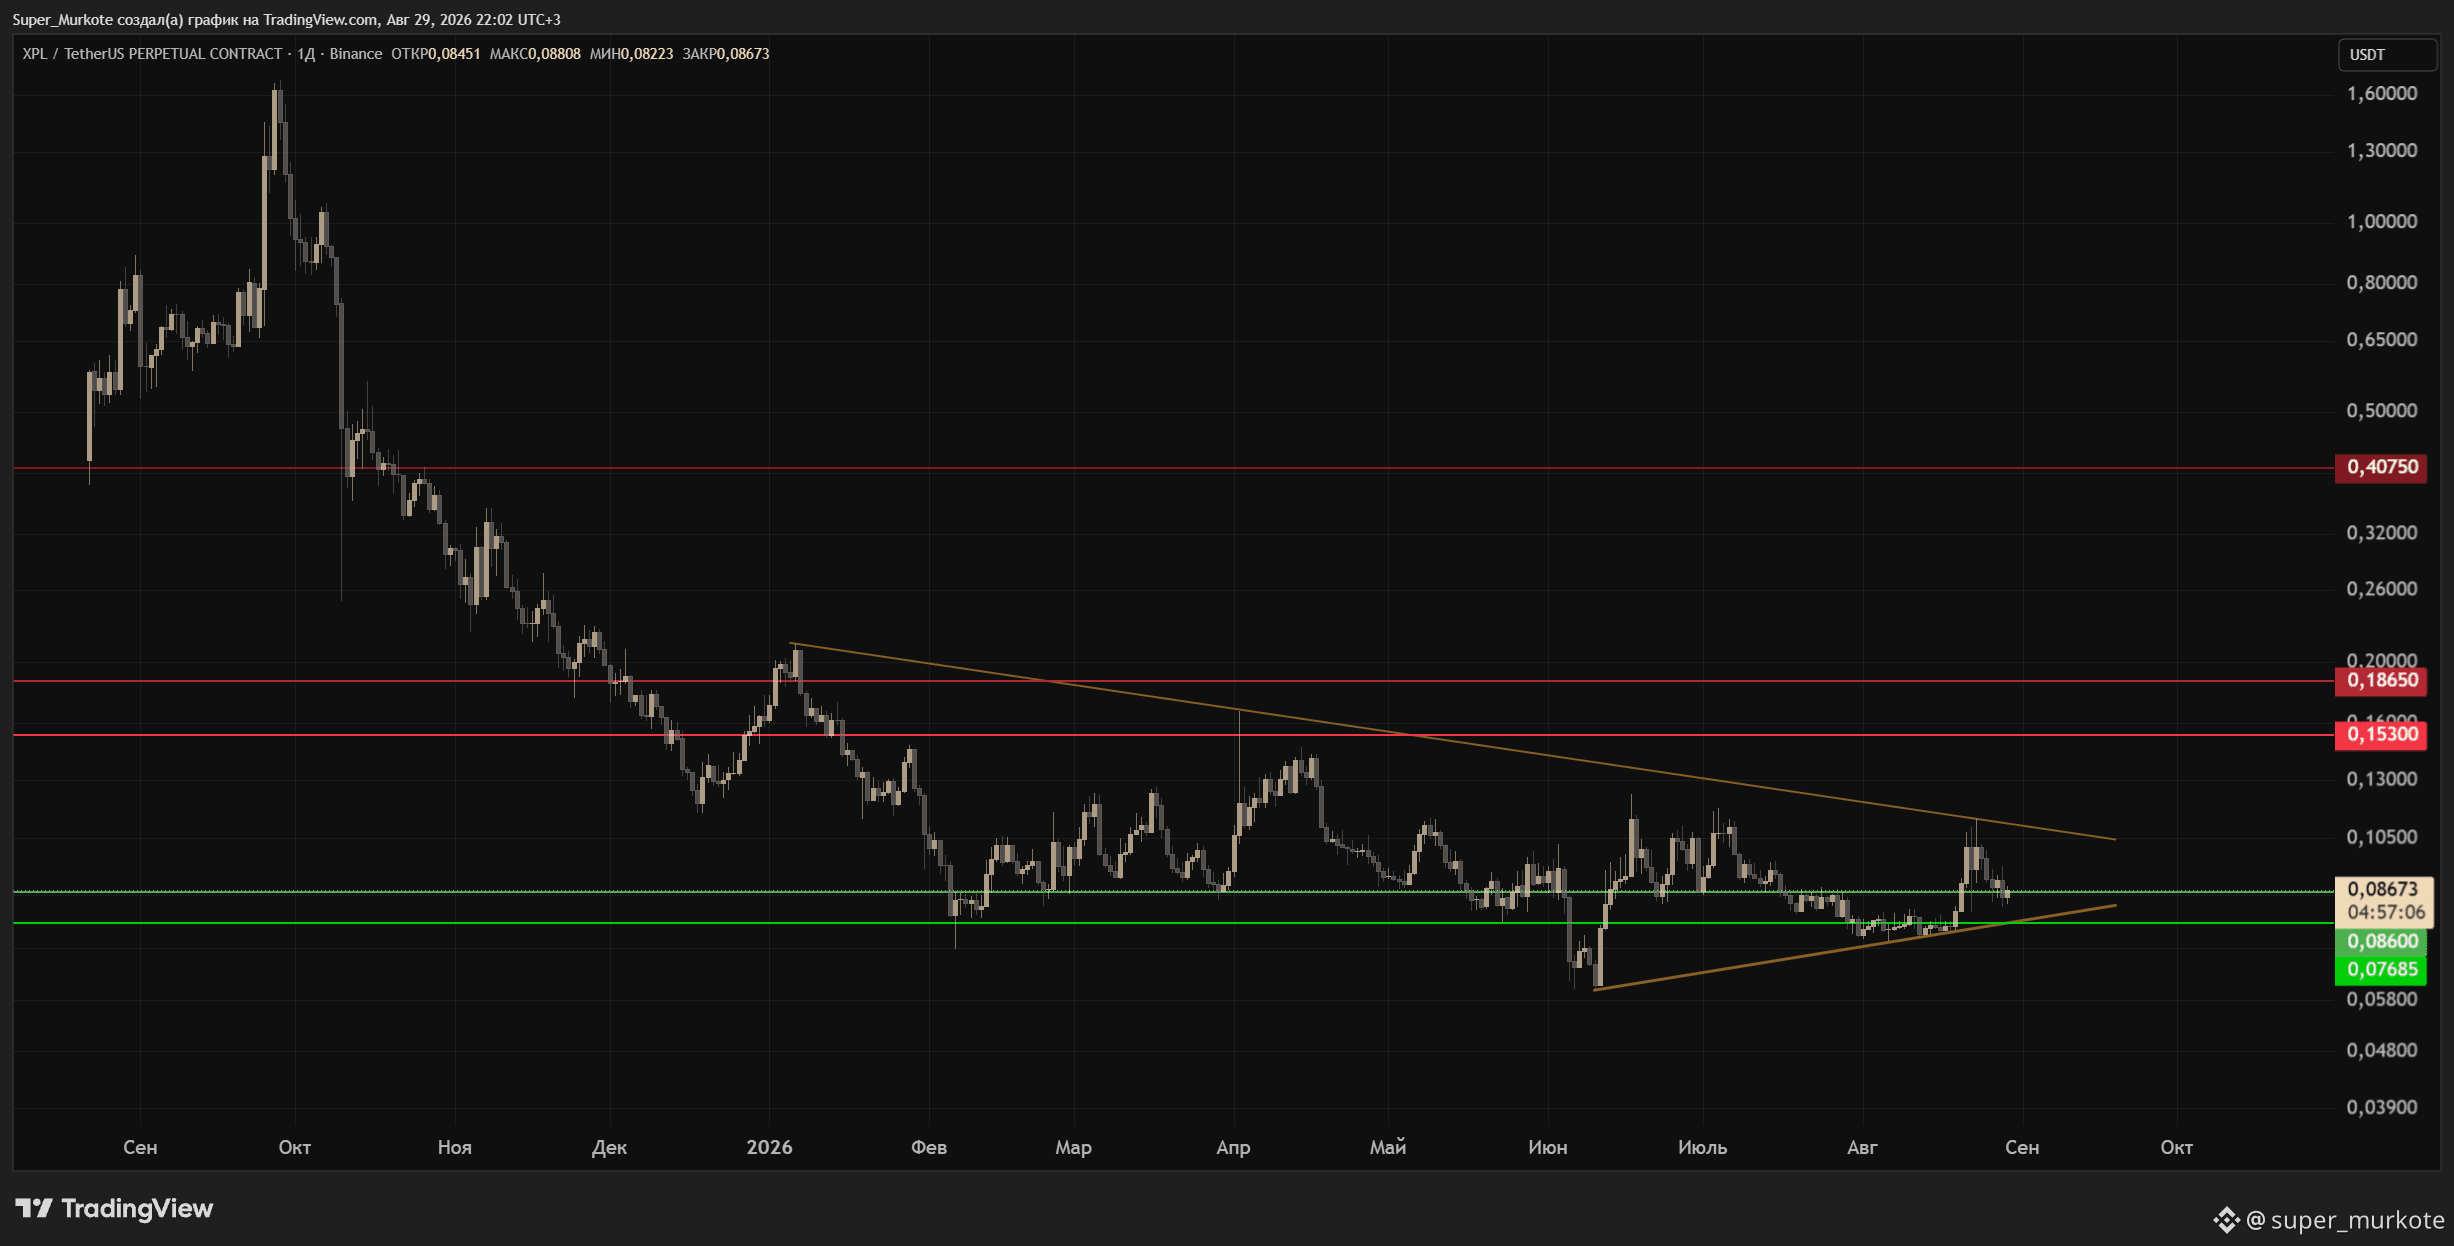
Task: Click the 0,13000 price axis label
Action: tap(2382, 779)
